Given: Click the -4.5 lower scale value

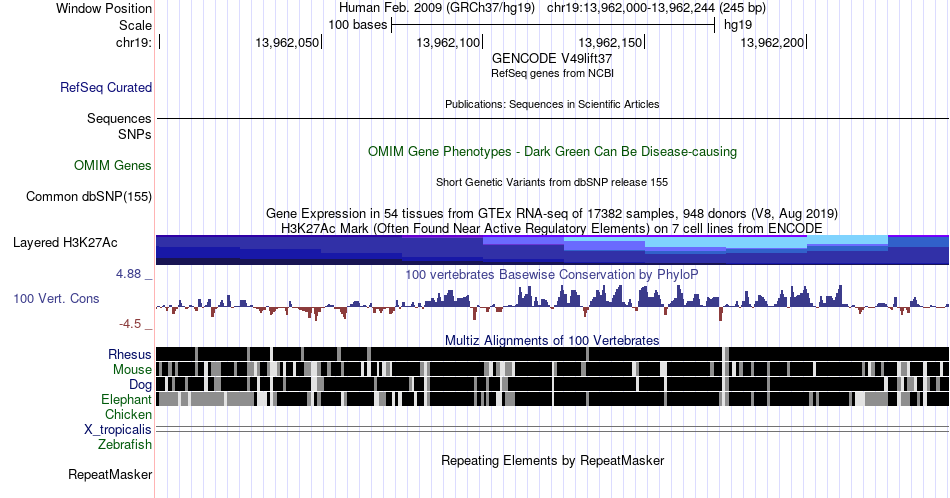Looking at the screenshot, I should [x=130, y=324].
